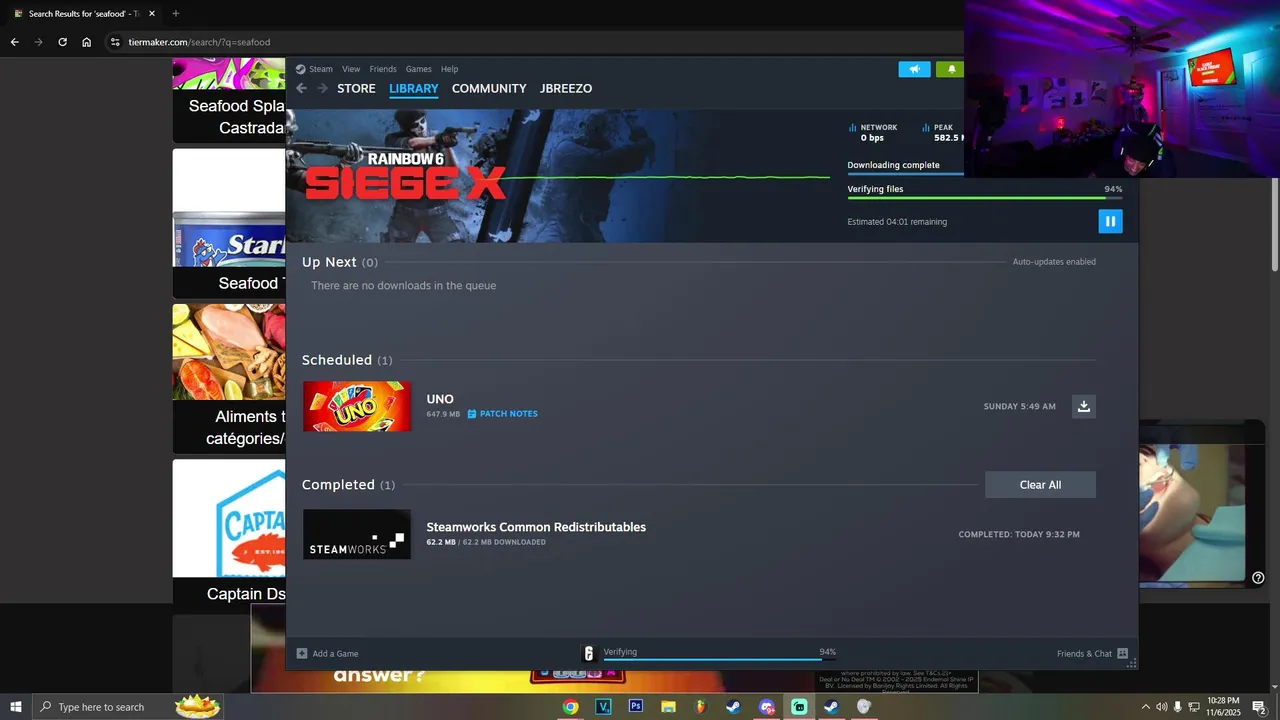1280x720 pixels.
Task: Go back in Steam navigation
Action: (x=301, y=88)
